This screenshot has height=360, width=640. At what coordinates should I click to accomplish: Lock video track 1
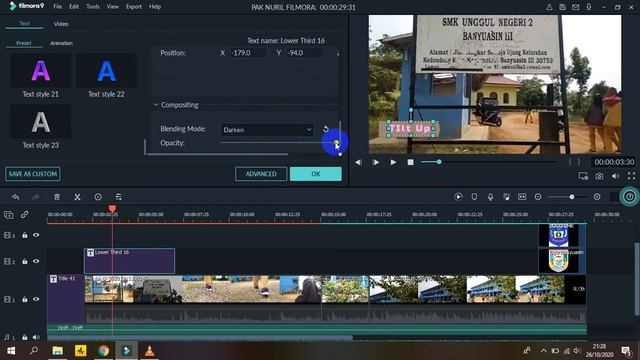[24, 299]
